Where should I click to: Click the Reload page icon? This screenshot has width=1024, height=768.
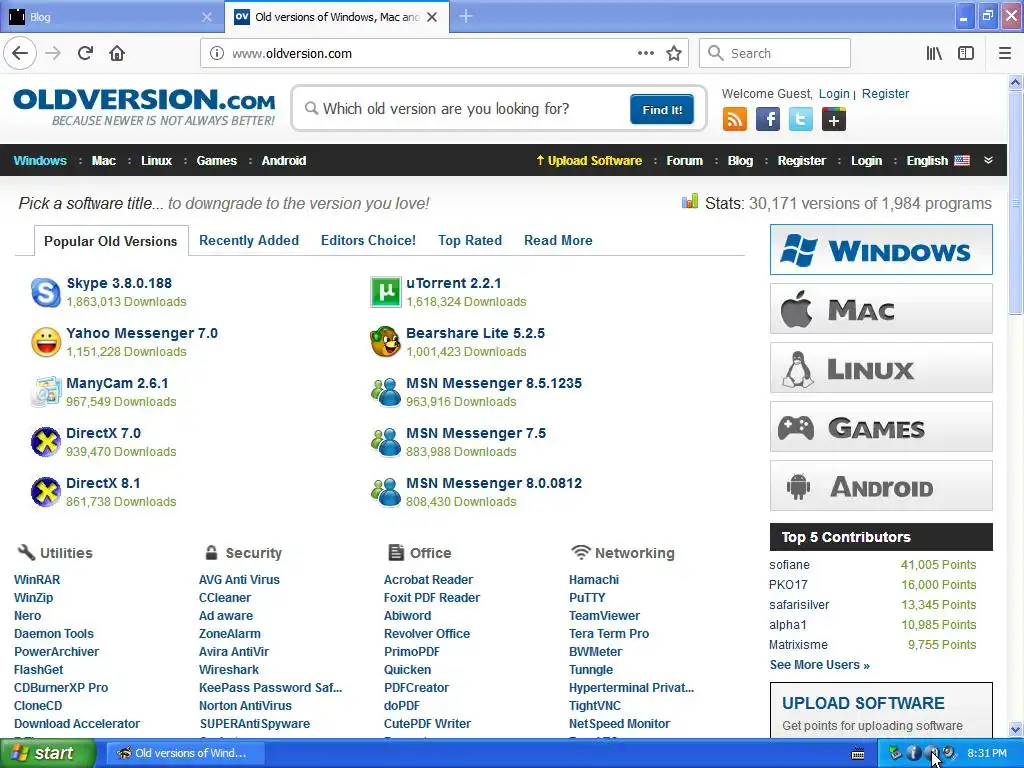tap(85, 53)
